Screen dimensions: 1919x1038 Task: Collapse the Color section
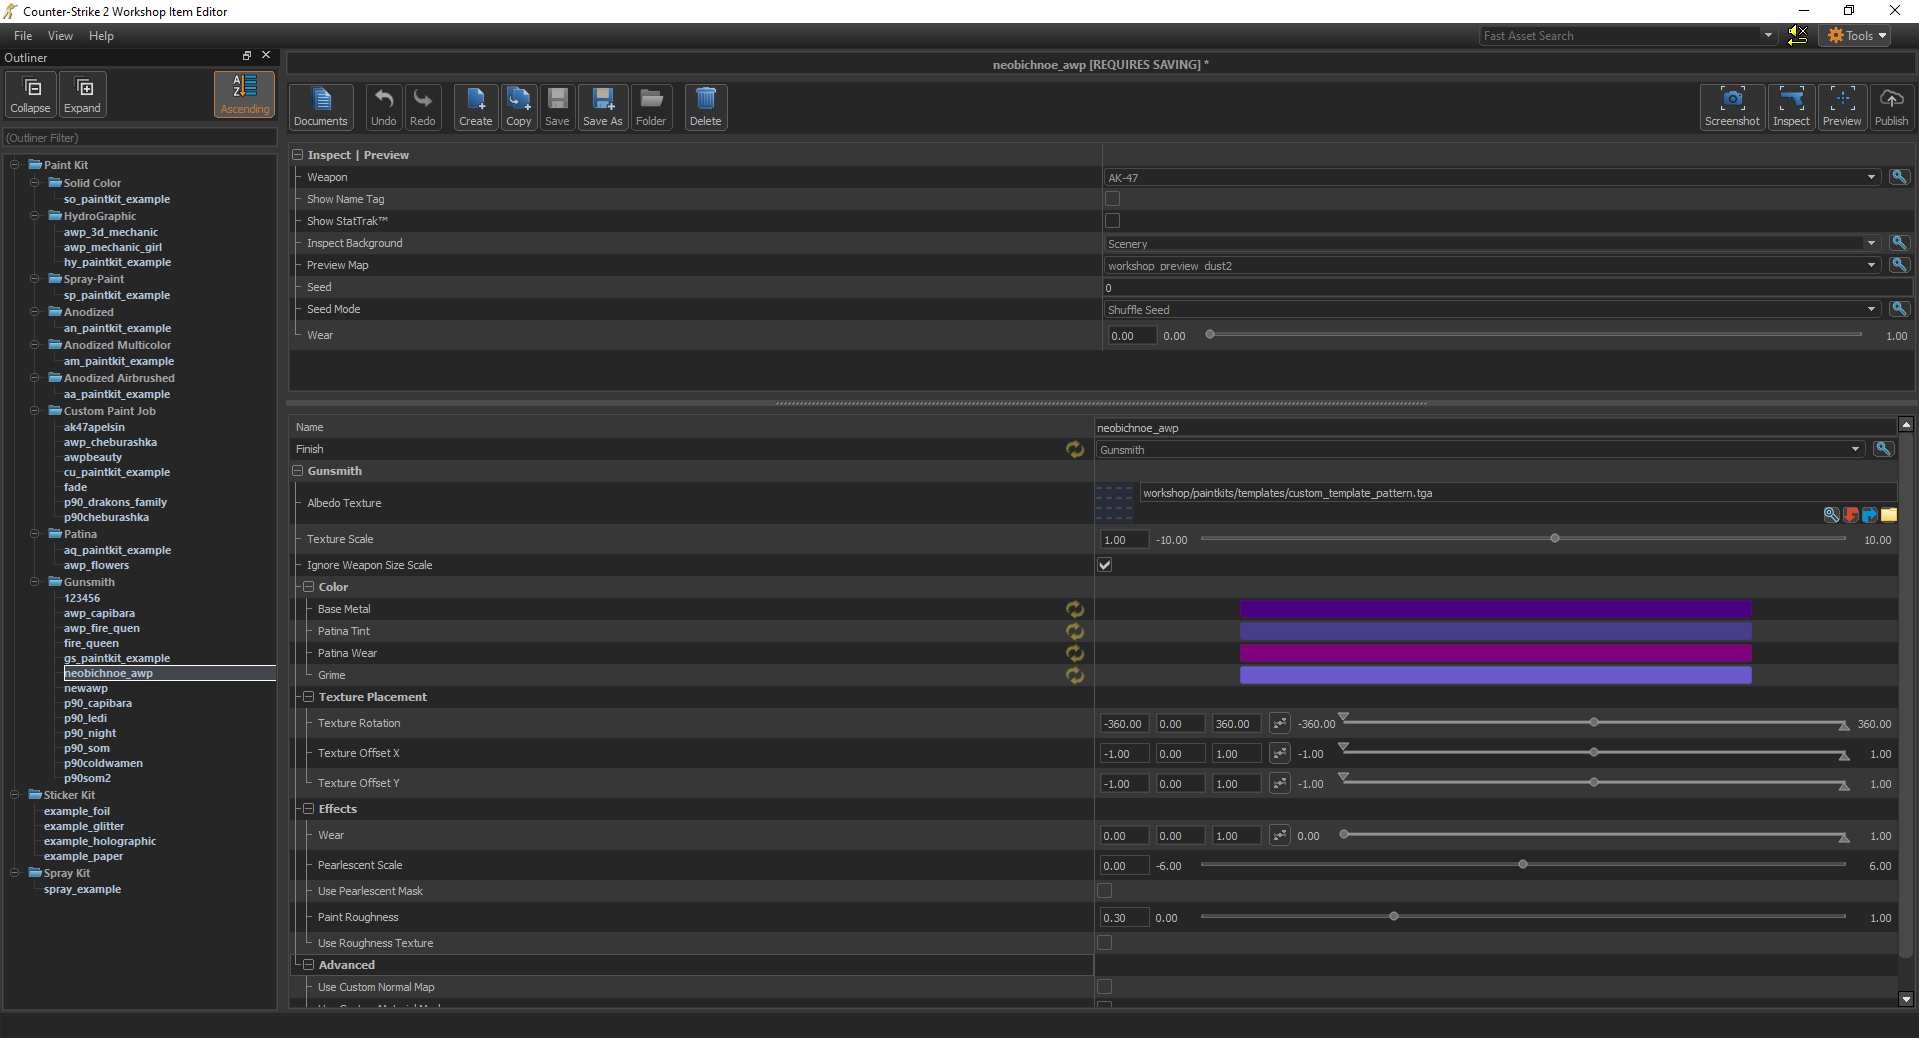click(x=309, y=587)
